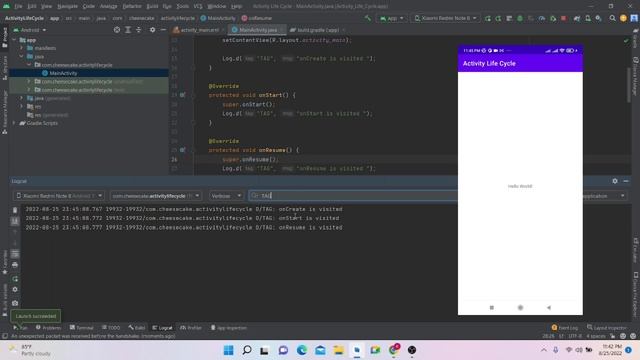Viewport: 640px width, 360px height.
Task: Hide the Logcat panel with minus icon
Action: [x=626, y=181]
